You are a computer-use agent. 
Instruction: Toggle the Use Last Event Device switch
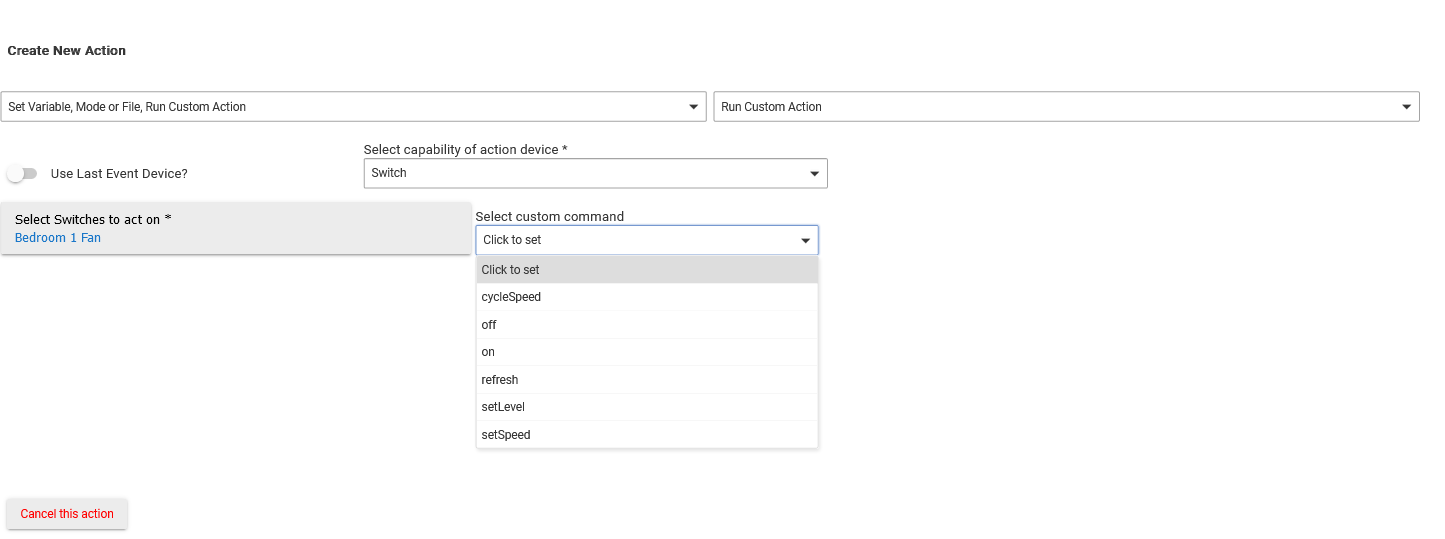click(x=22, y=174)
